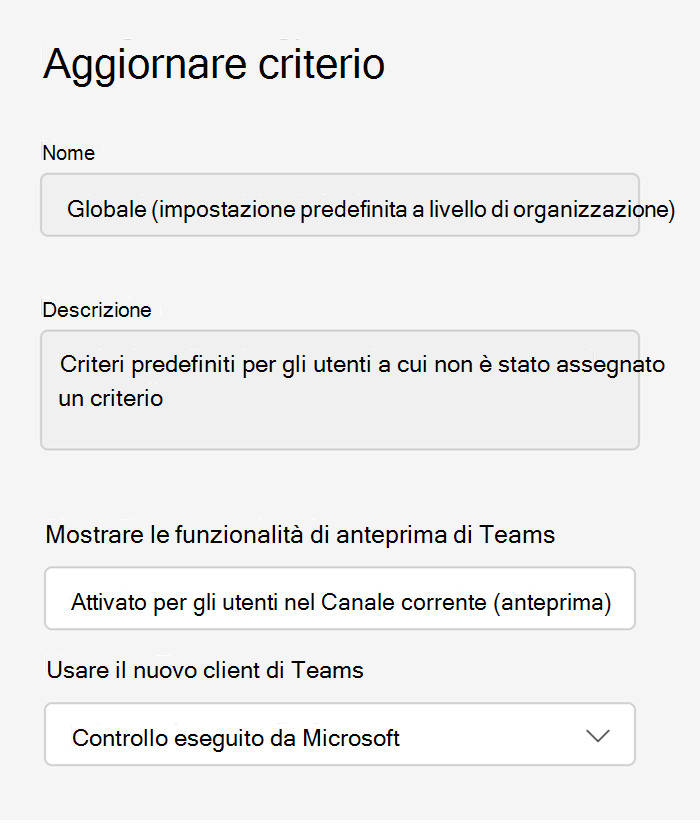Select the Nome input field
Viewport: 700px width, 823px height.
point(340,205)
